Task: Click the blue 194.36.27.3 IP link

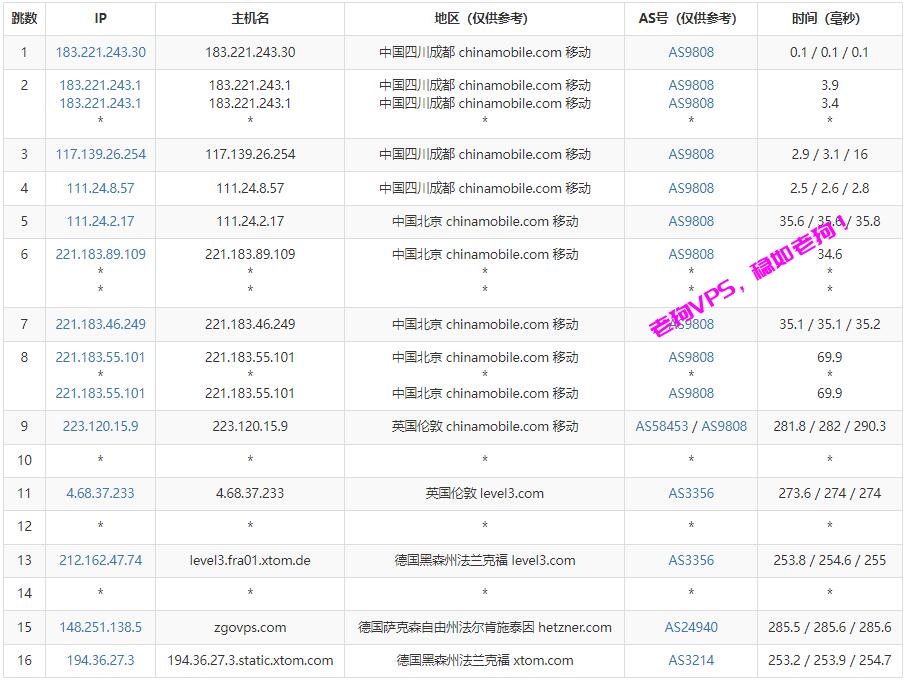Action: click(x=100, y=660)
